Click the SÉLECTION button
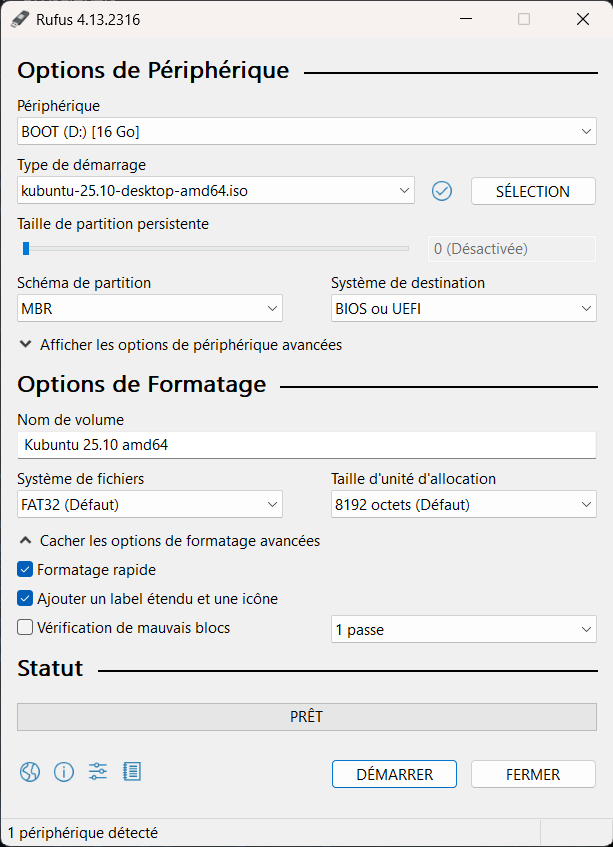This screenshot has width=613, height=847. pos(533,191)
